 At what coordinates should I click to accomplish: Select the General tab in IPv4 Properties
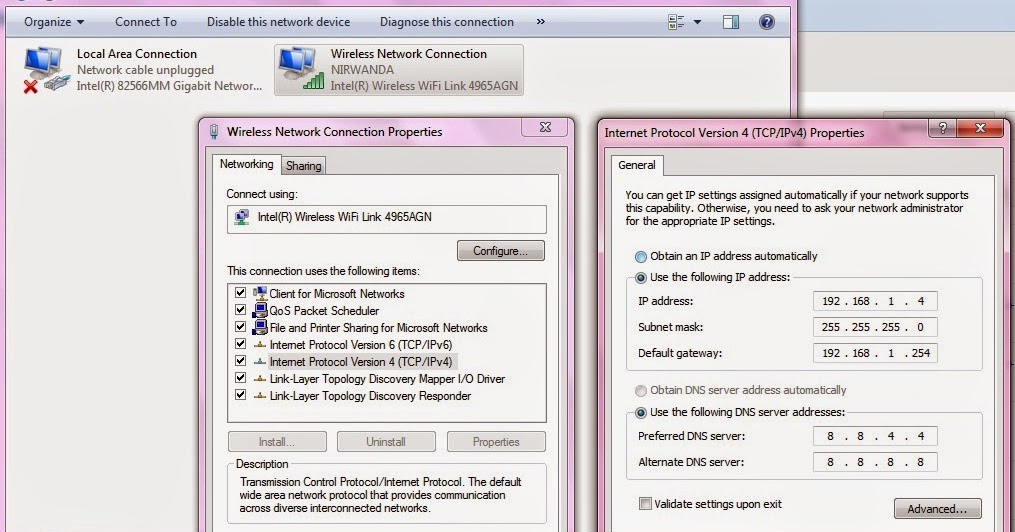click(636, 165)
